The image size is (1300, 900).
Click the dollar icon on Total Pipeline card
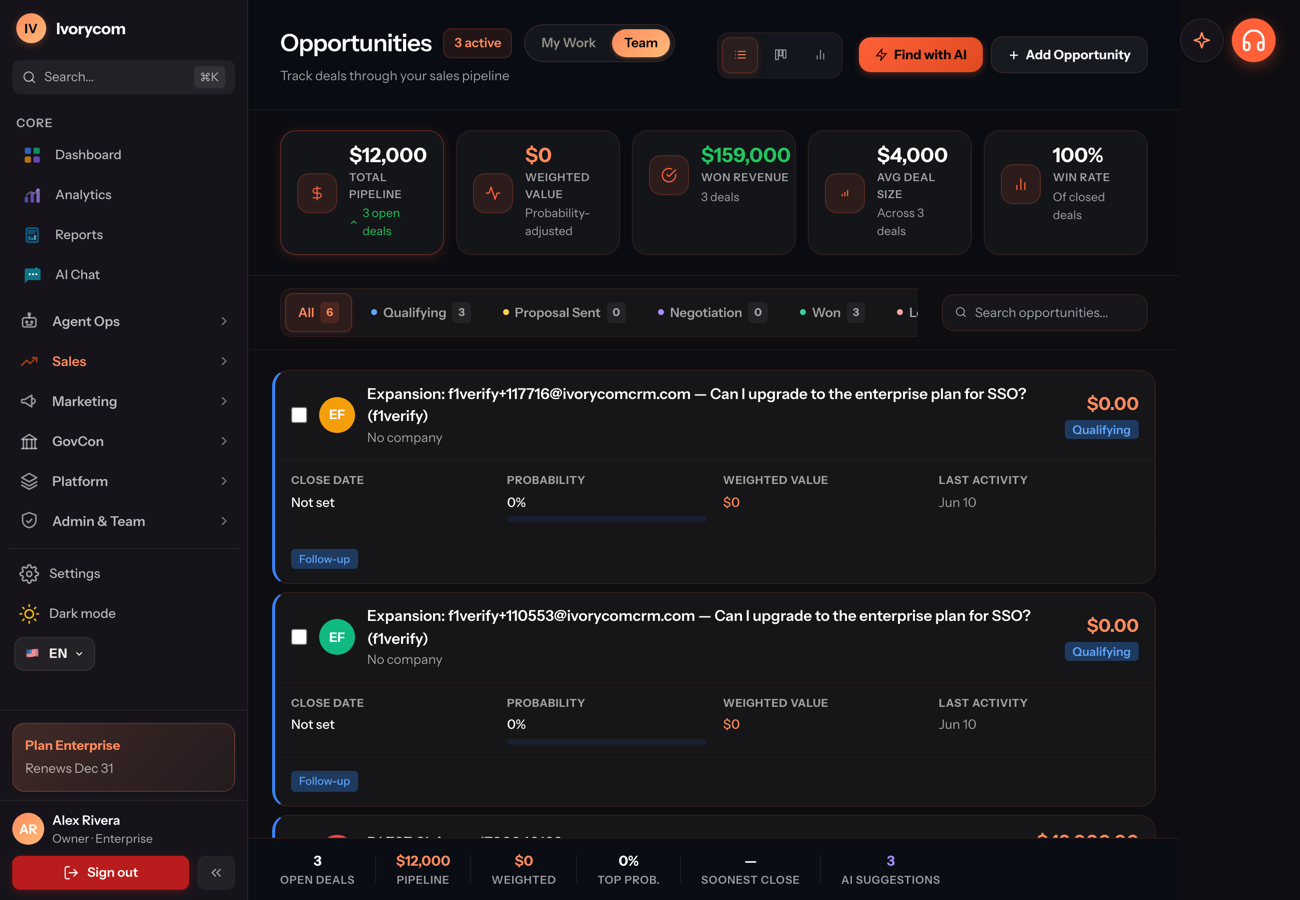(317, 193)
